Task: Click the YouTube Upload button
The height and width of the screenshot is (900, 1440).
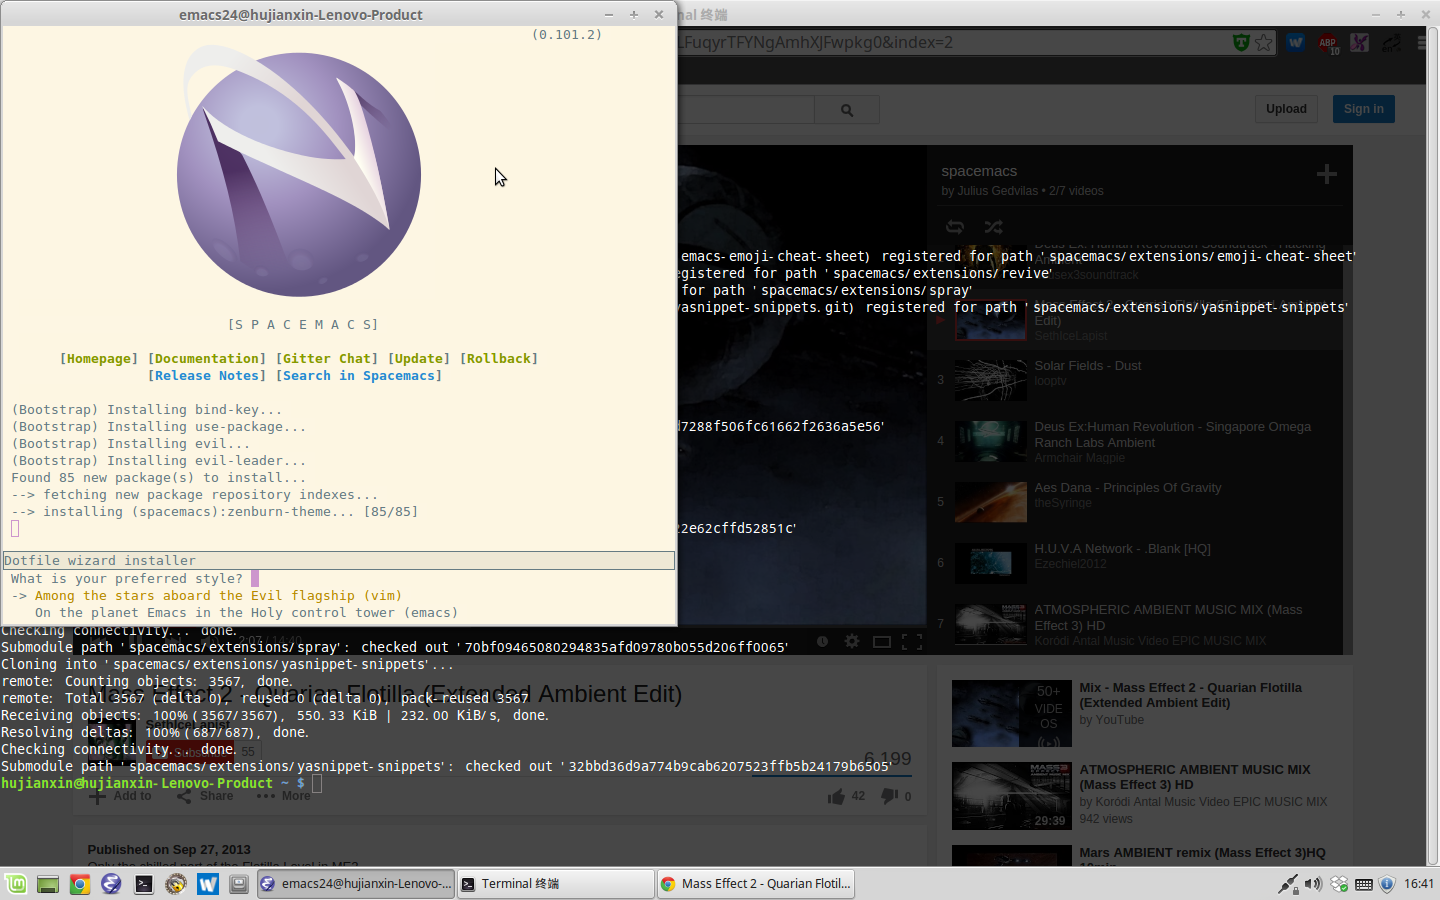Action: (x=1286, y=109)
